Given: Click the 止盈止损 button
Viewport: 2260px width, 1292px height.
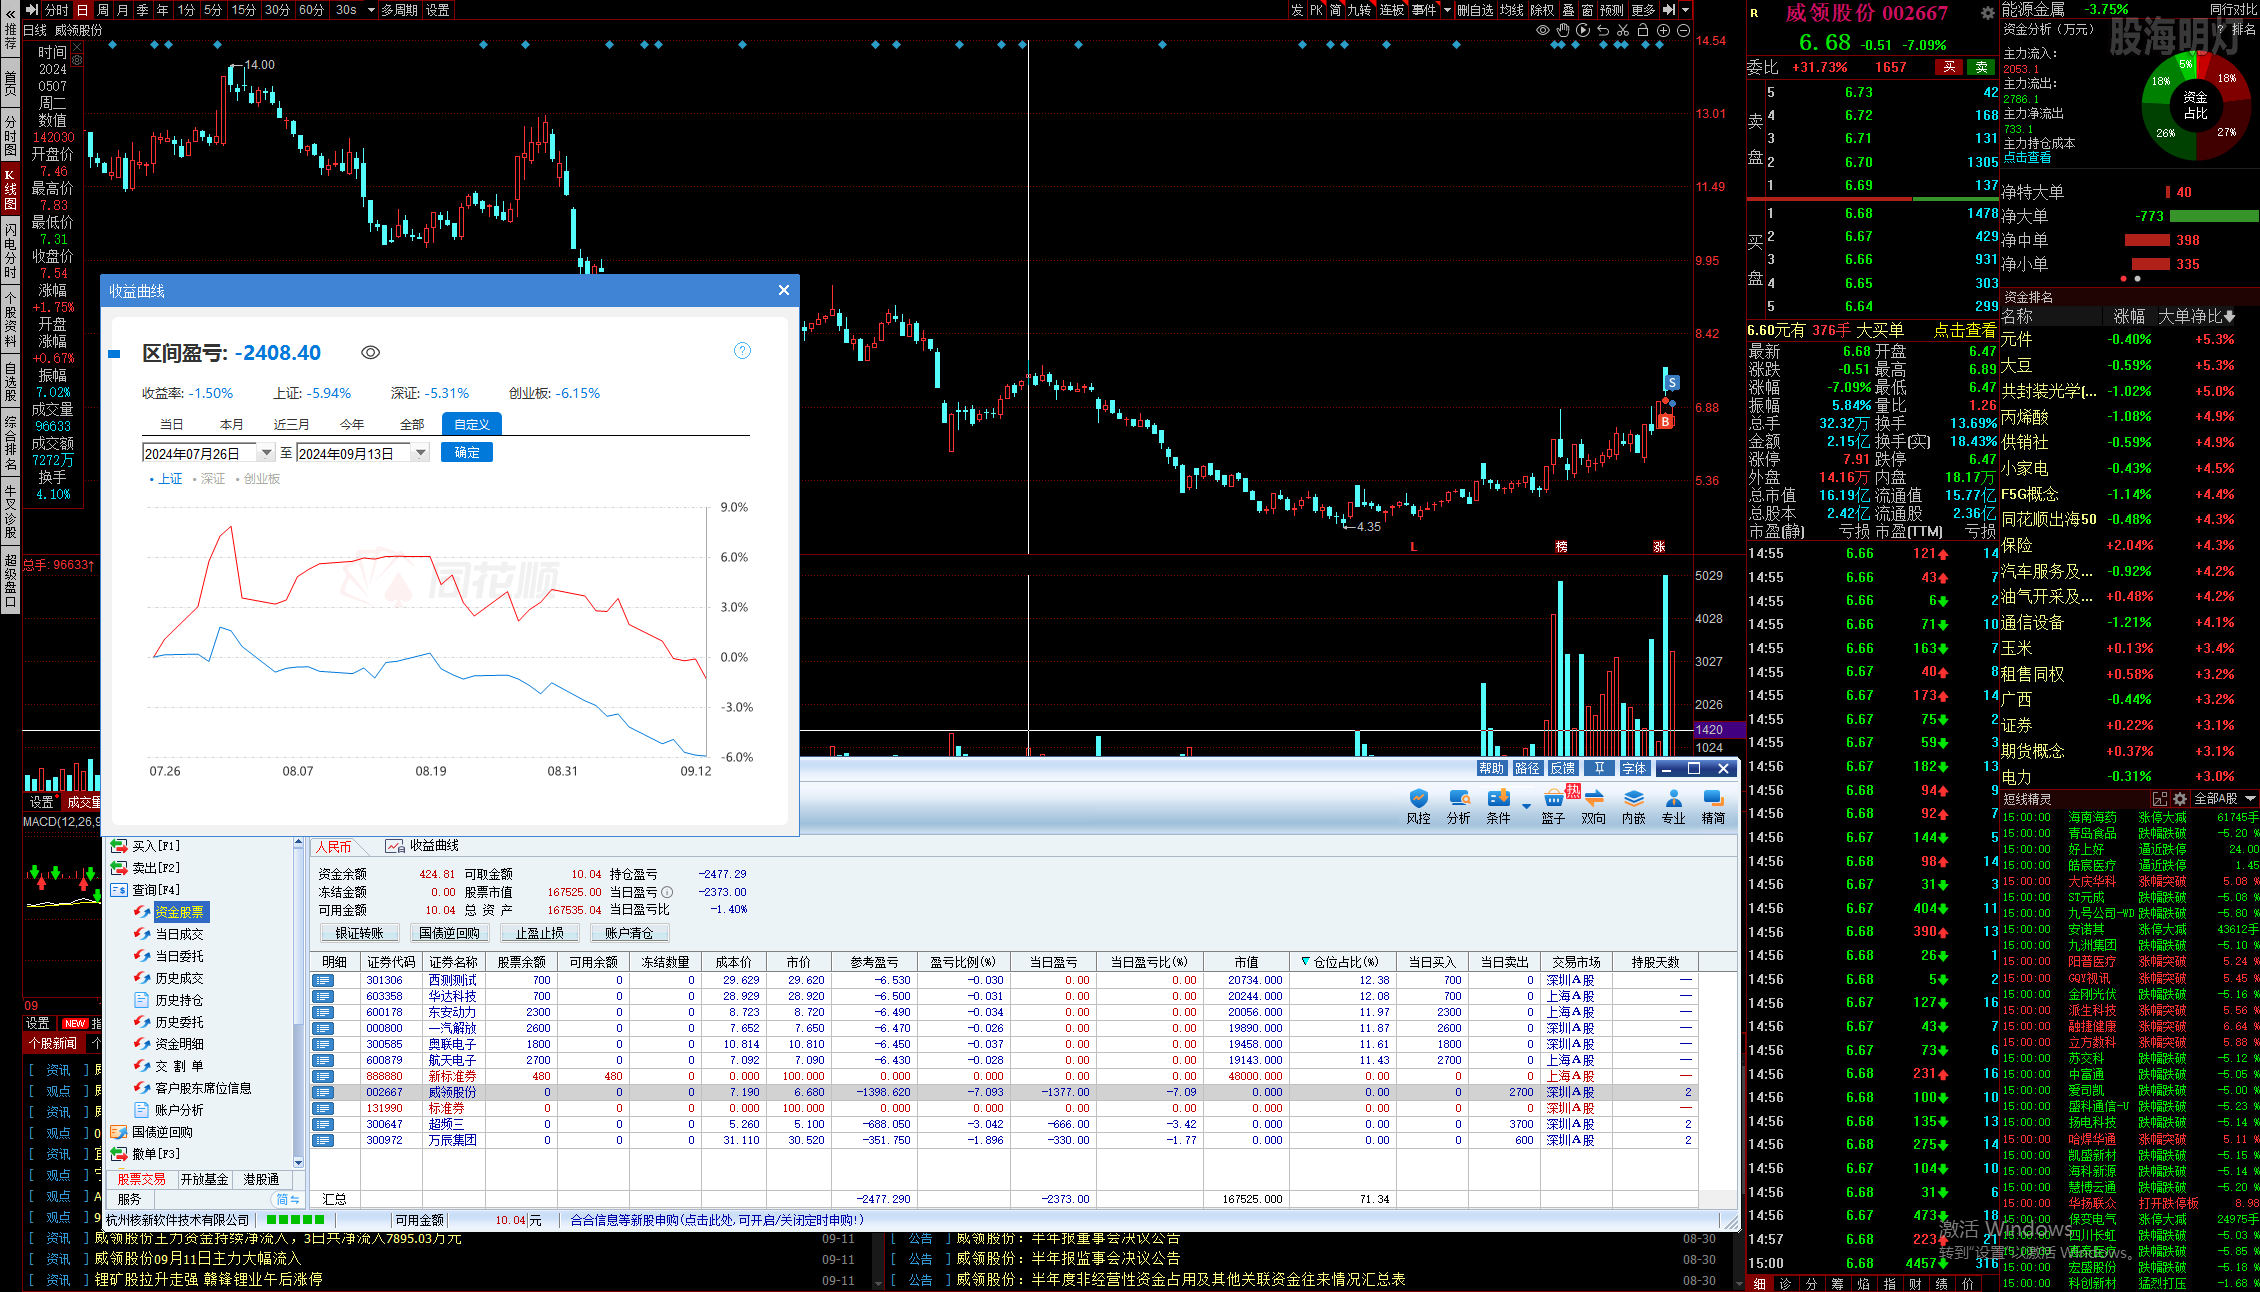Looking at the screenshot, I should (x=540, y=933).
